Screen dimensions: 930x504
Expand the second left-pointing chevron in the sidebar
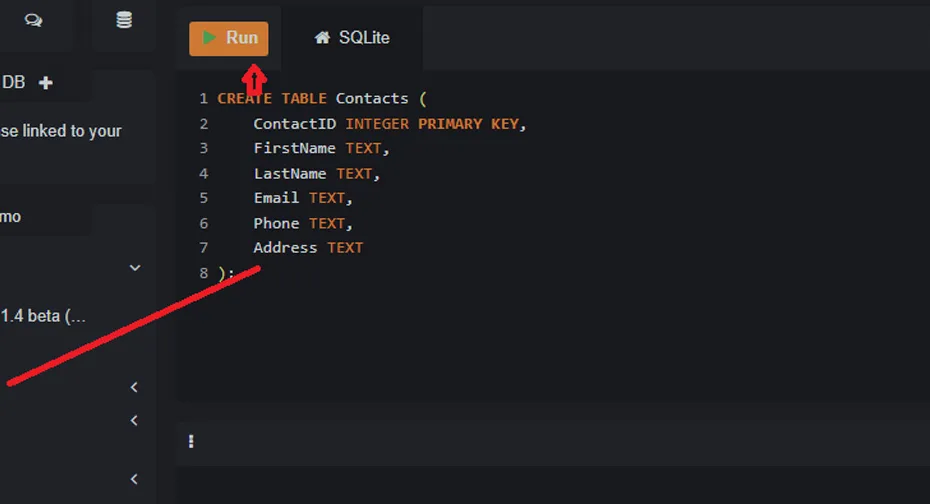tap(135, 421)
